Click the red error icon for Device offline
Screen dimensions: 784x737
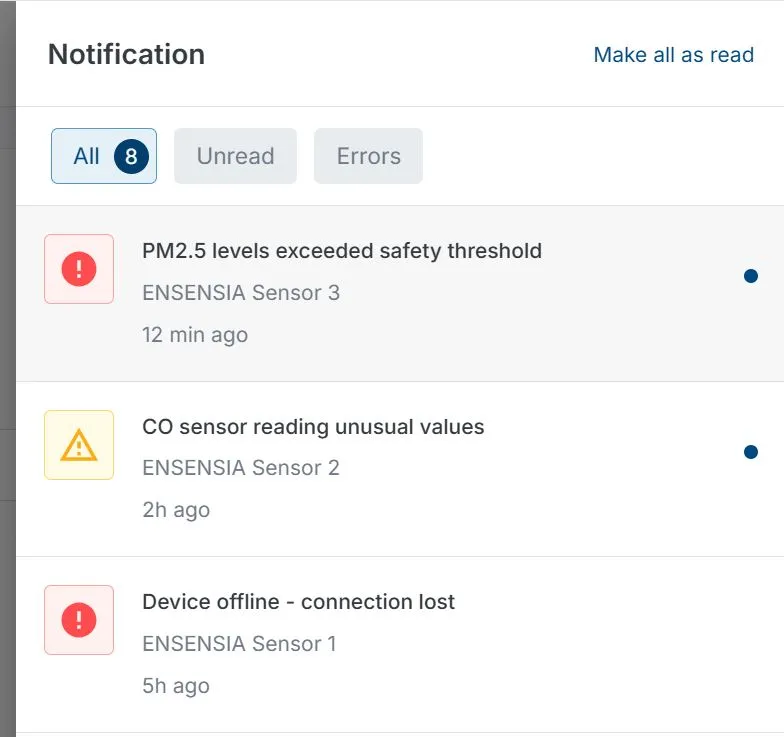pos(79,620)
